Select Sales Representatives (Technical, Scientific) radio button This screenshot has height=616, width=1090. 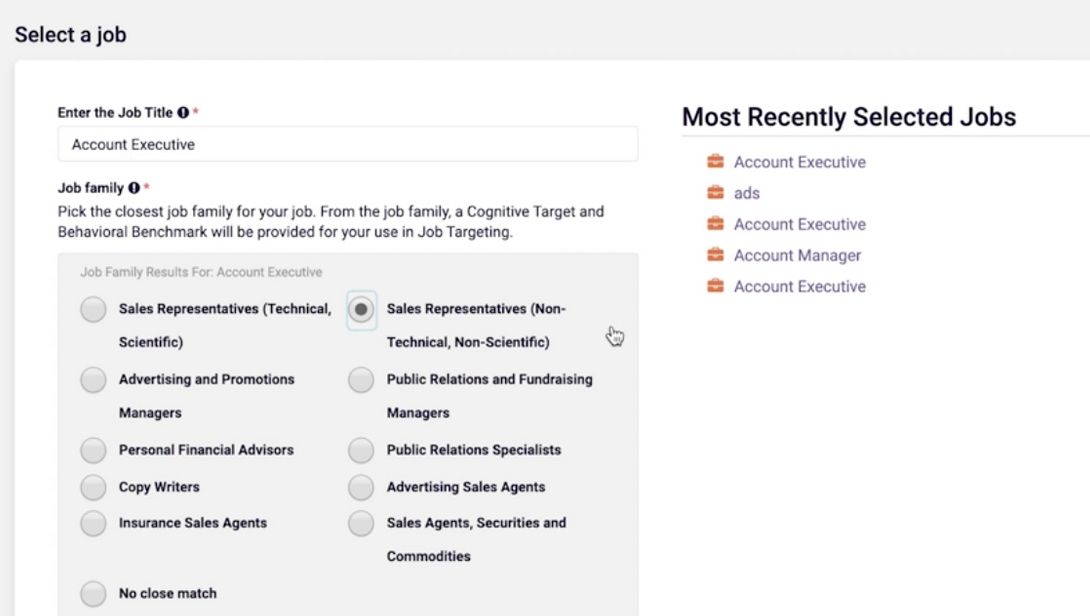pyautogui.click(x=94, y=310)
